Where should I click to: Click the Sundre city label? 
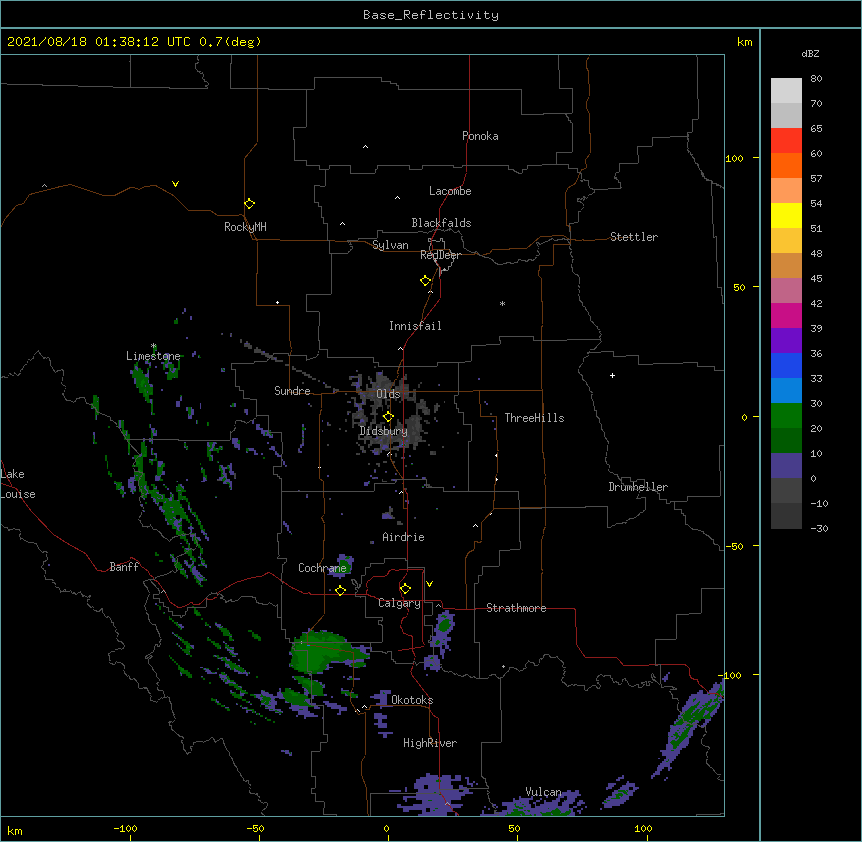pyautogui.click(x=292, y=391)
